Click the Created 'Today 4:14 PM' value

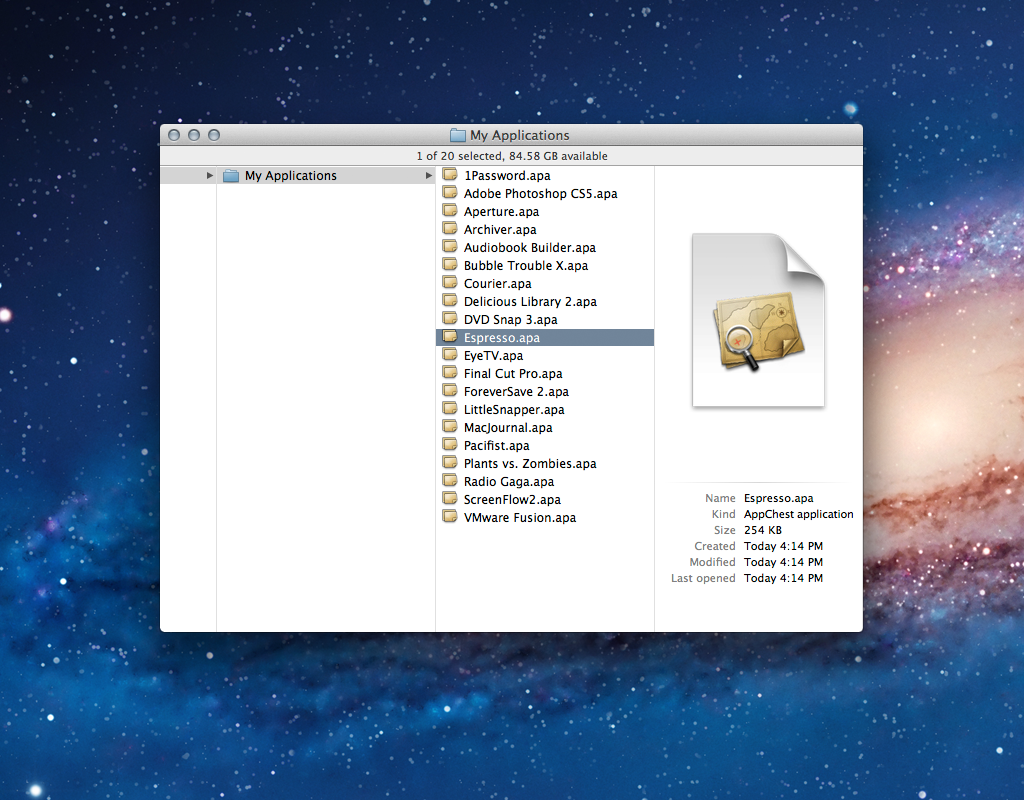pos(783,546)
